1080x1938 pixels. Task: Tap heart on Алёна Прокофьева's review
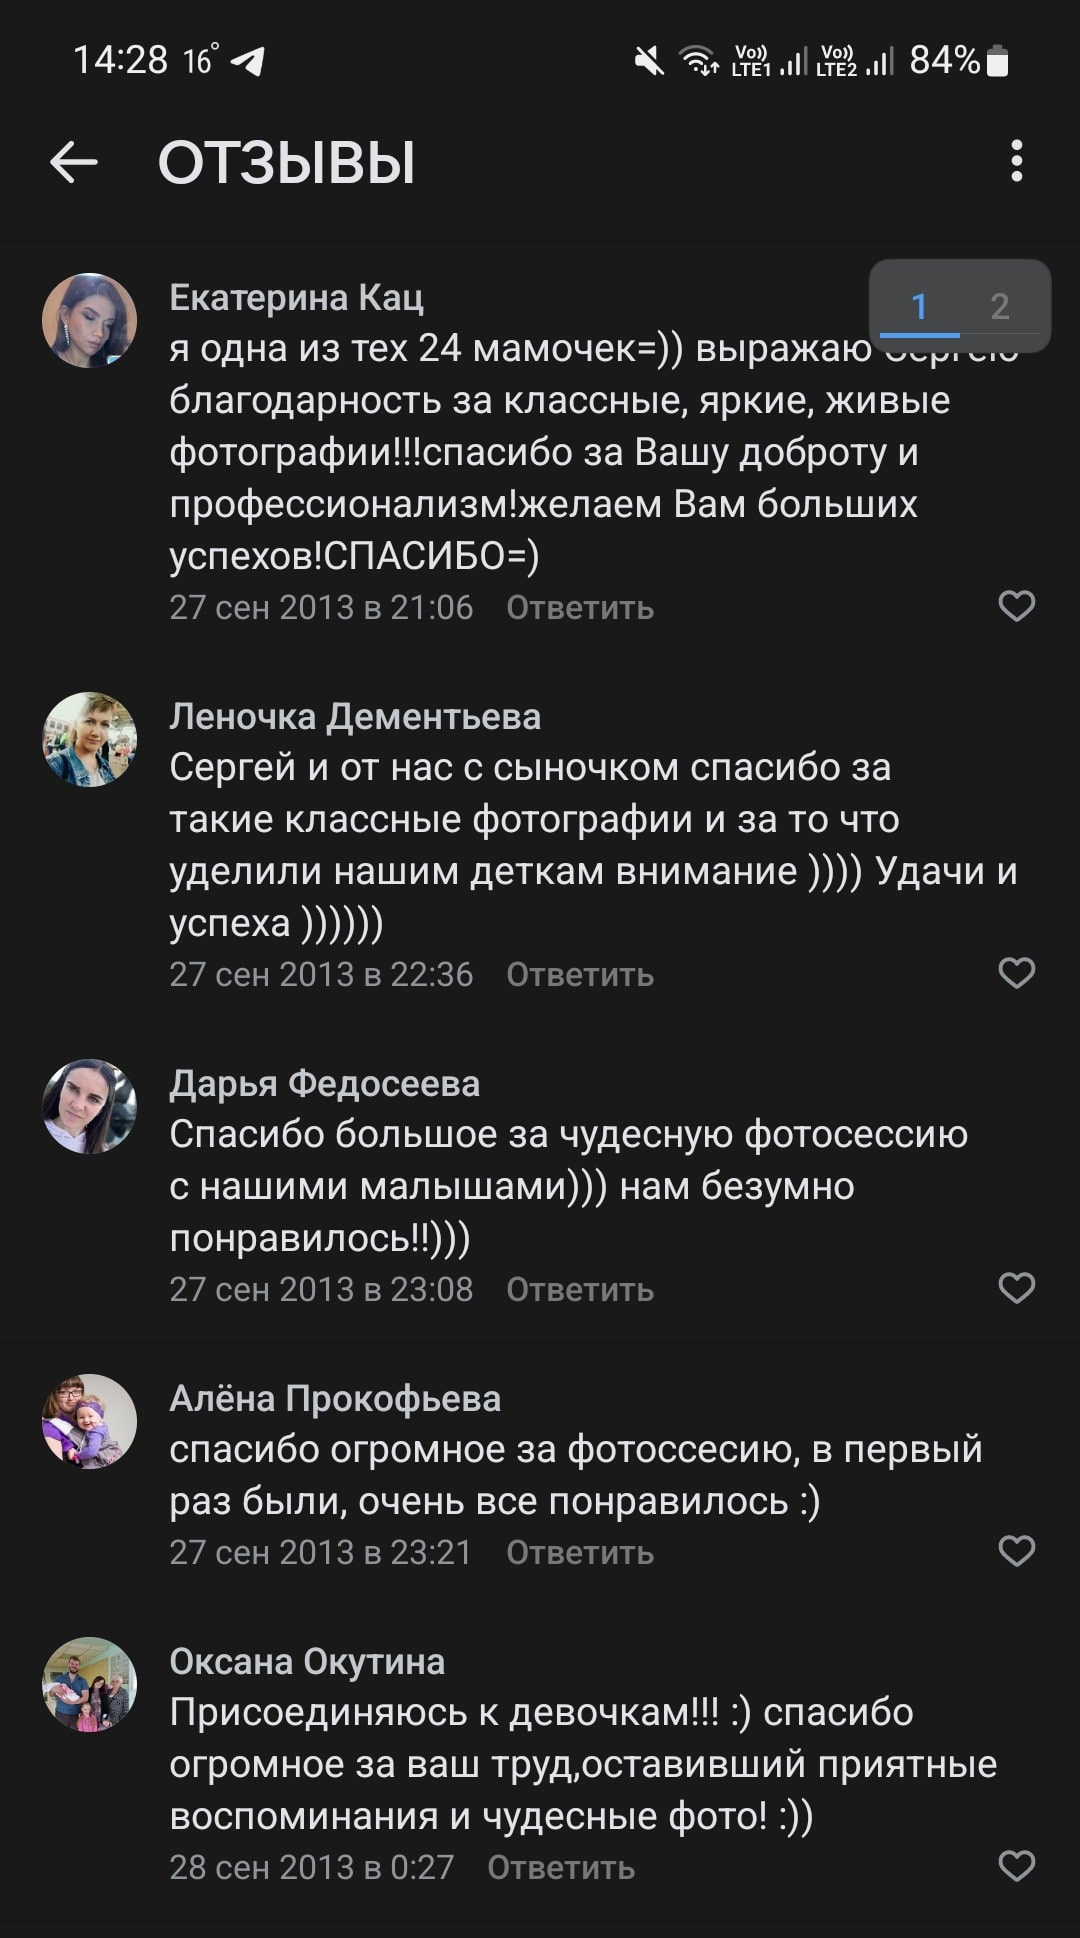1016,1551
